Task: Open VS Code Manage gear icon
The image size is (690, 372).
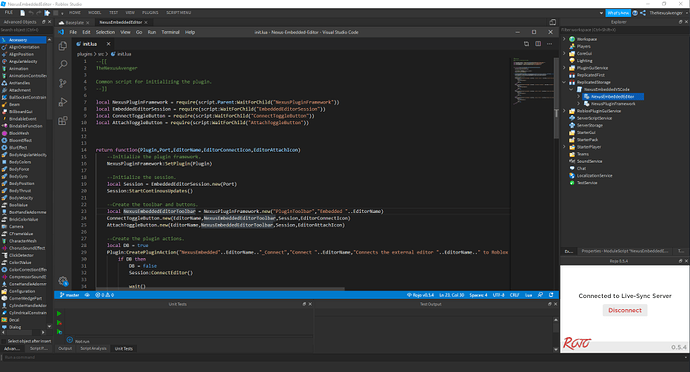Action: click(x=63, y=280)
